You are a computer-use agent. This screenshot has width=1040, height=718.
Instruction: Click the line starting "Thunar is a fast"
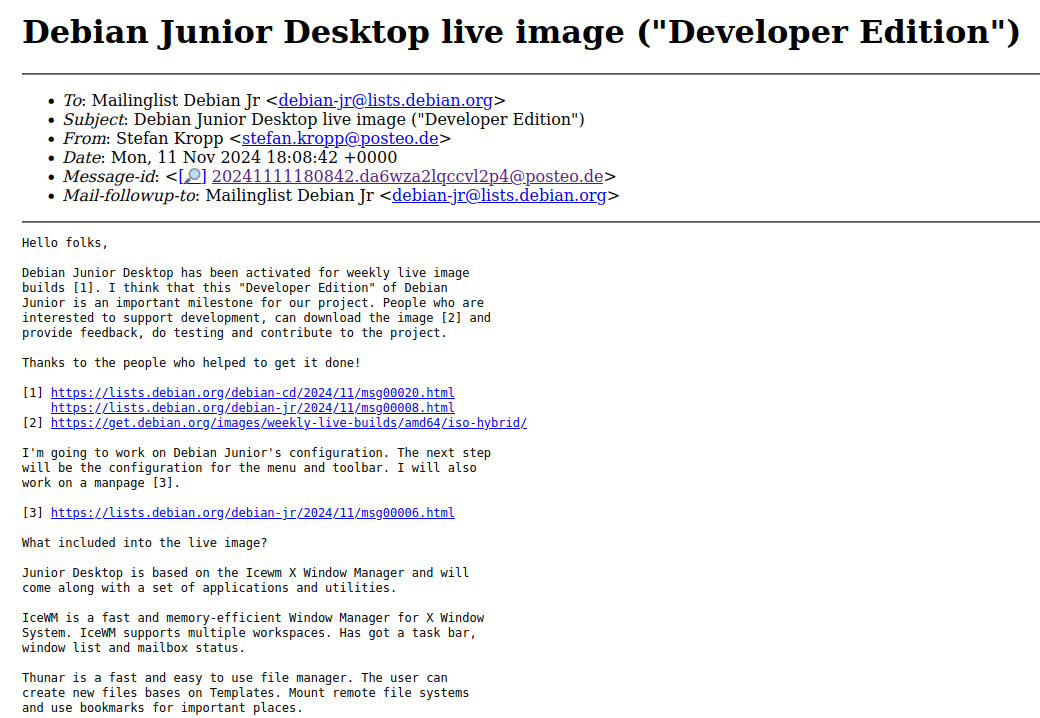point(235,678)
